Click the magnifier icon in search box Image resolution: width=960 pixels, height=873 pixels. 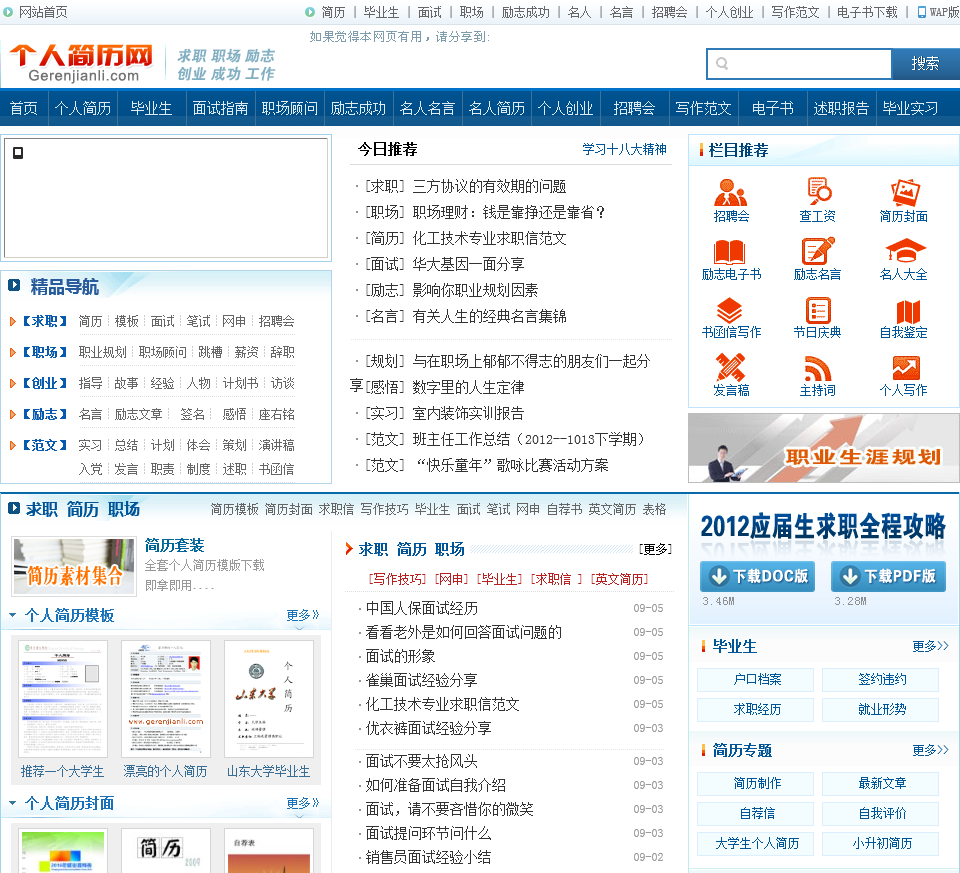[722, 63]
